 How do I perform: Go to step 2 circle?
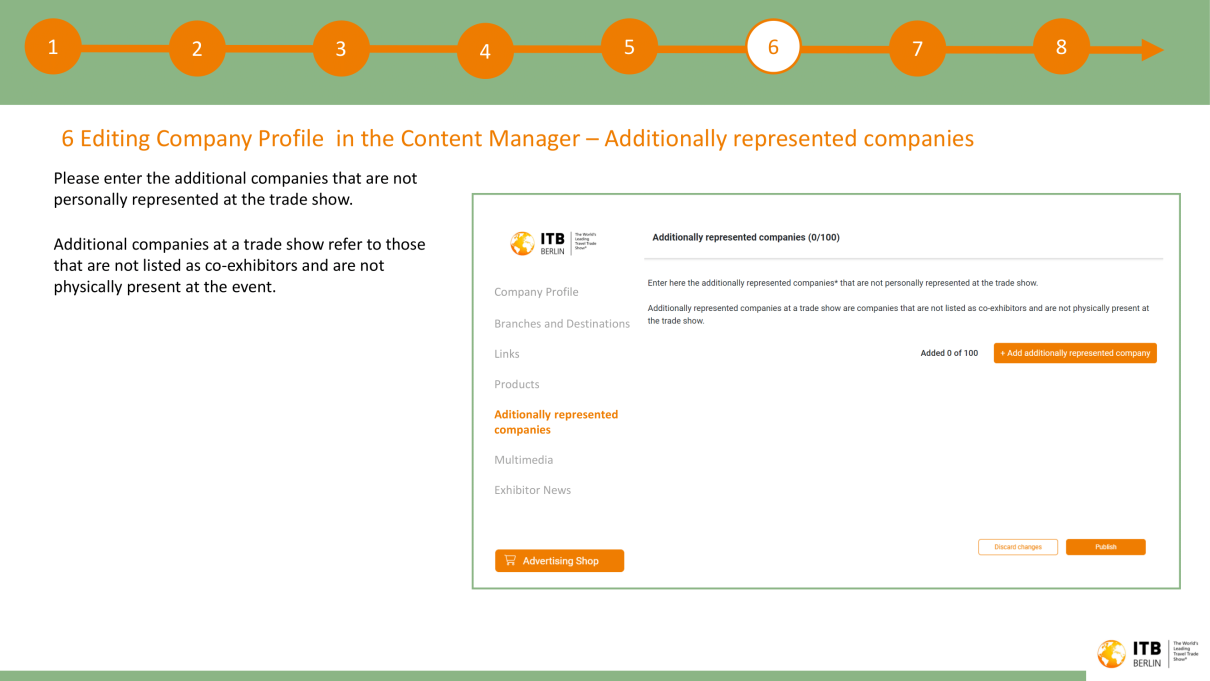[196, 49]
